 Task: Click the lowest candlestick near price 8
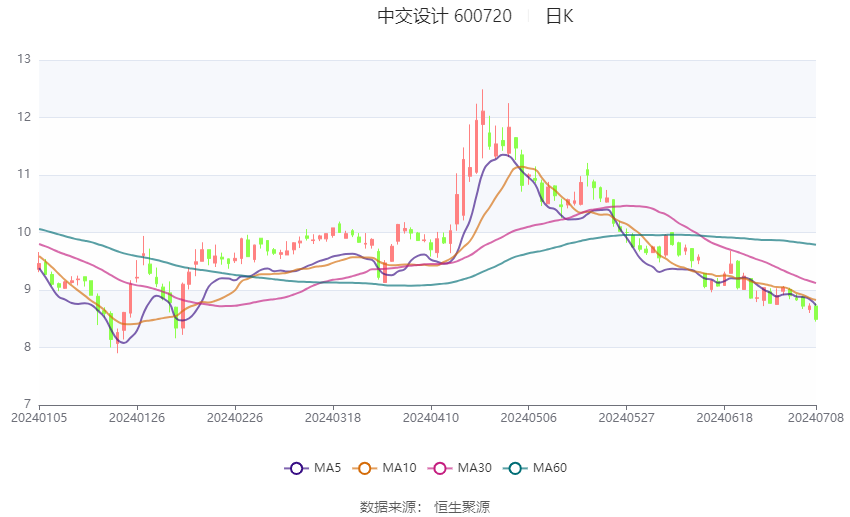click(x=117, y=340)
